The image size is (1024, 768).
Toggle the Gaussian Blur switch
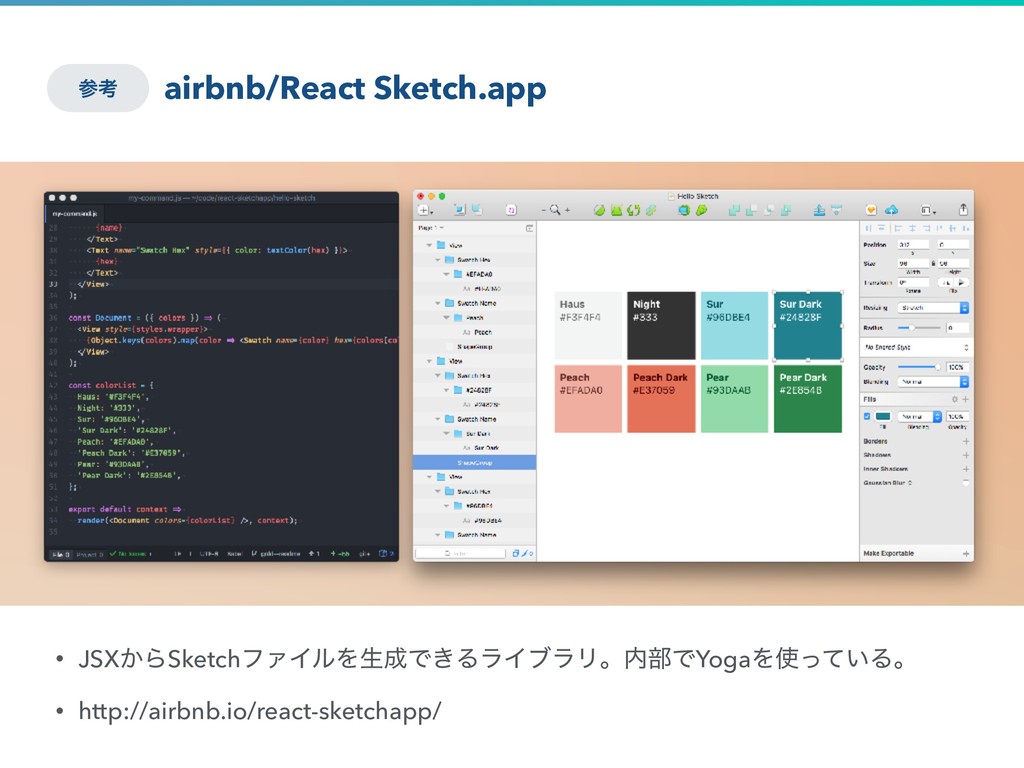coord(965,483)
